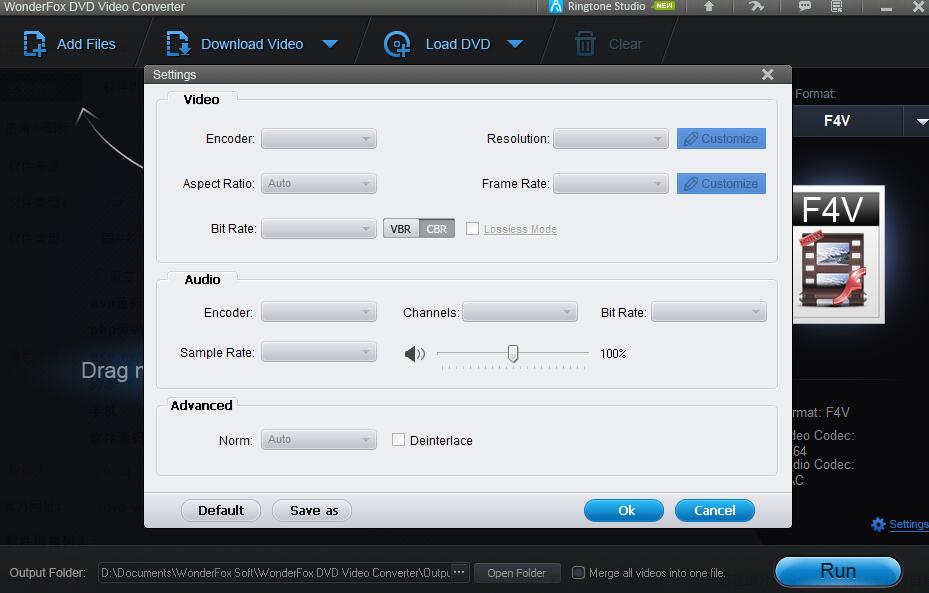
Task: Open the Frame Rate dropdown
Action: (610, 184)
